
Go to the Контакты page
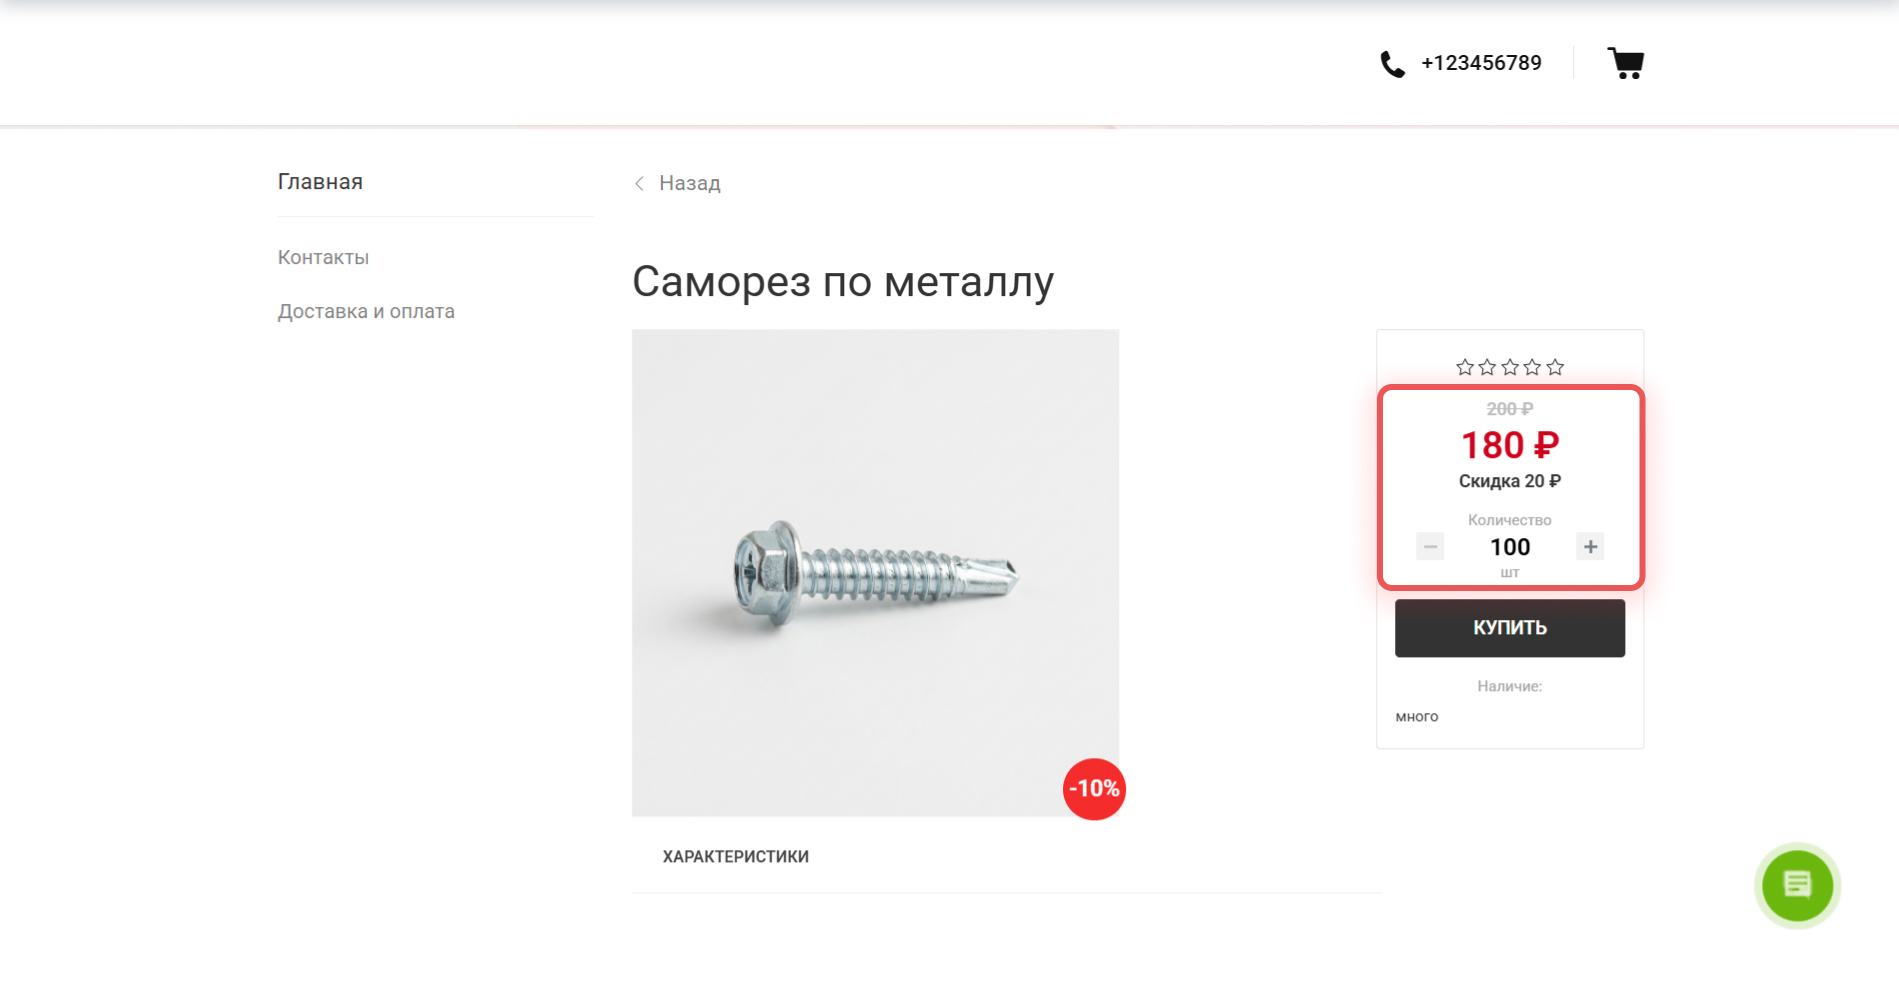(323, 257)
